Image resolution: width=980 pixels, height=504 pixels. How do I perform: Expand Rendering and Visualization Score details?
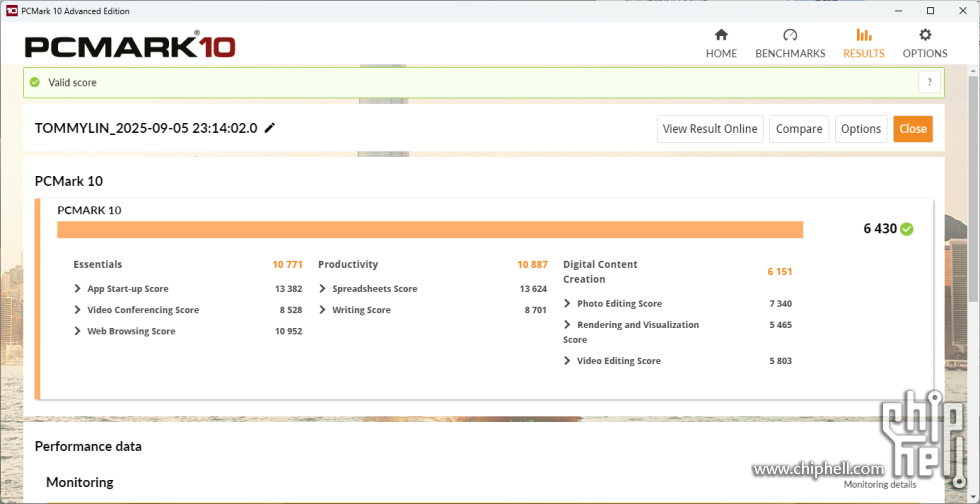pyautogui.click(x=568, y=325)
